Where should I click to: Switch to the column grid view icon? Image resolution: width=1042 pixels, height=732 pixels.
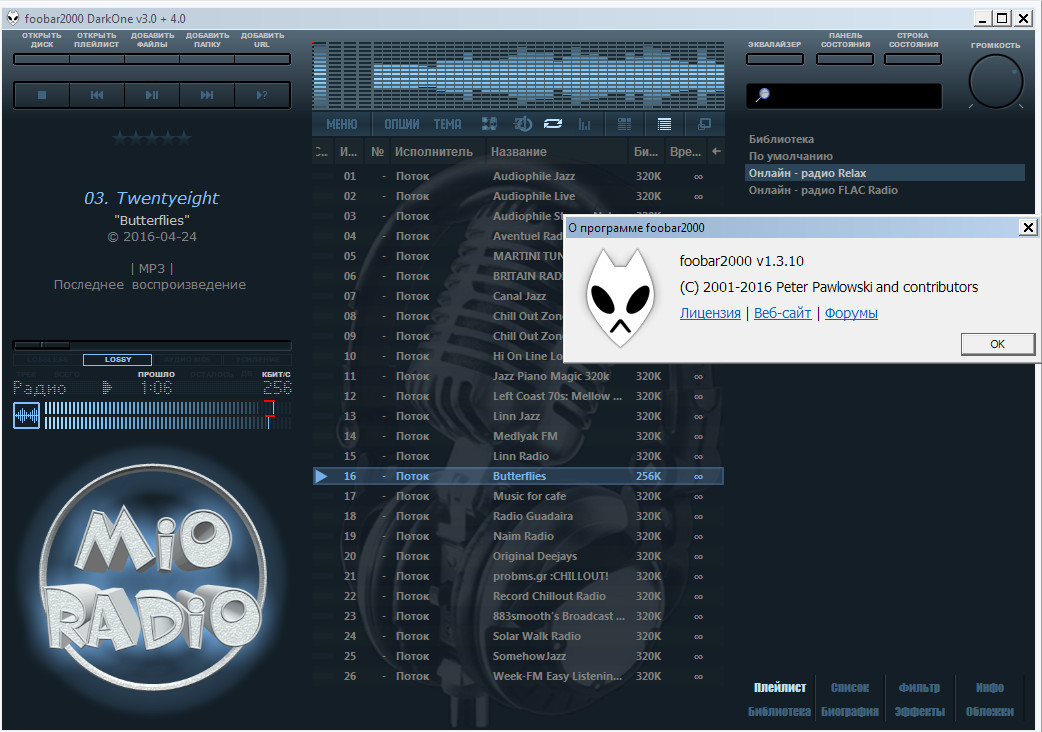[625, 124]
